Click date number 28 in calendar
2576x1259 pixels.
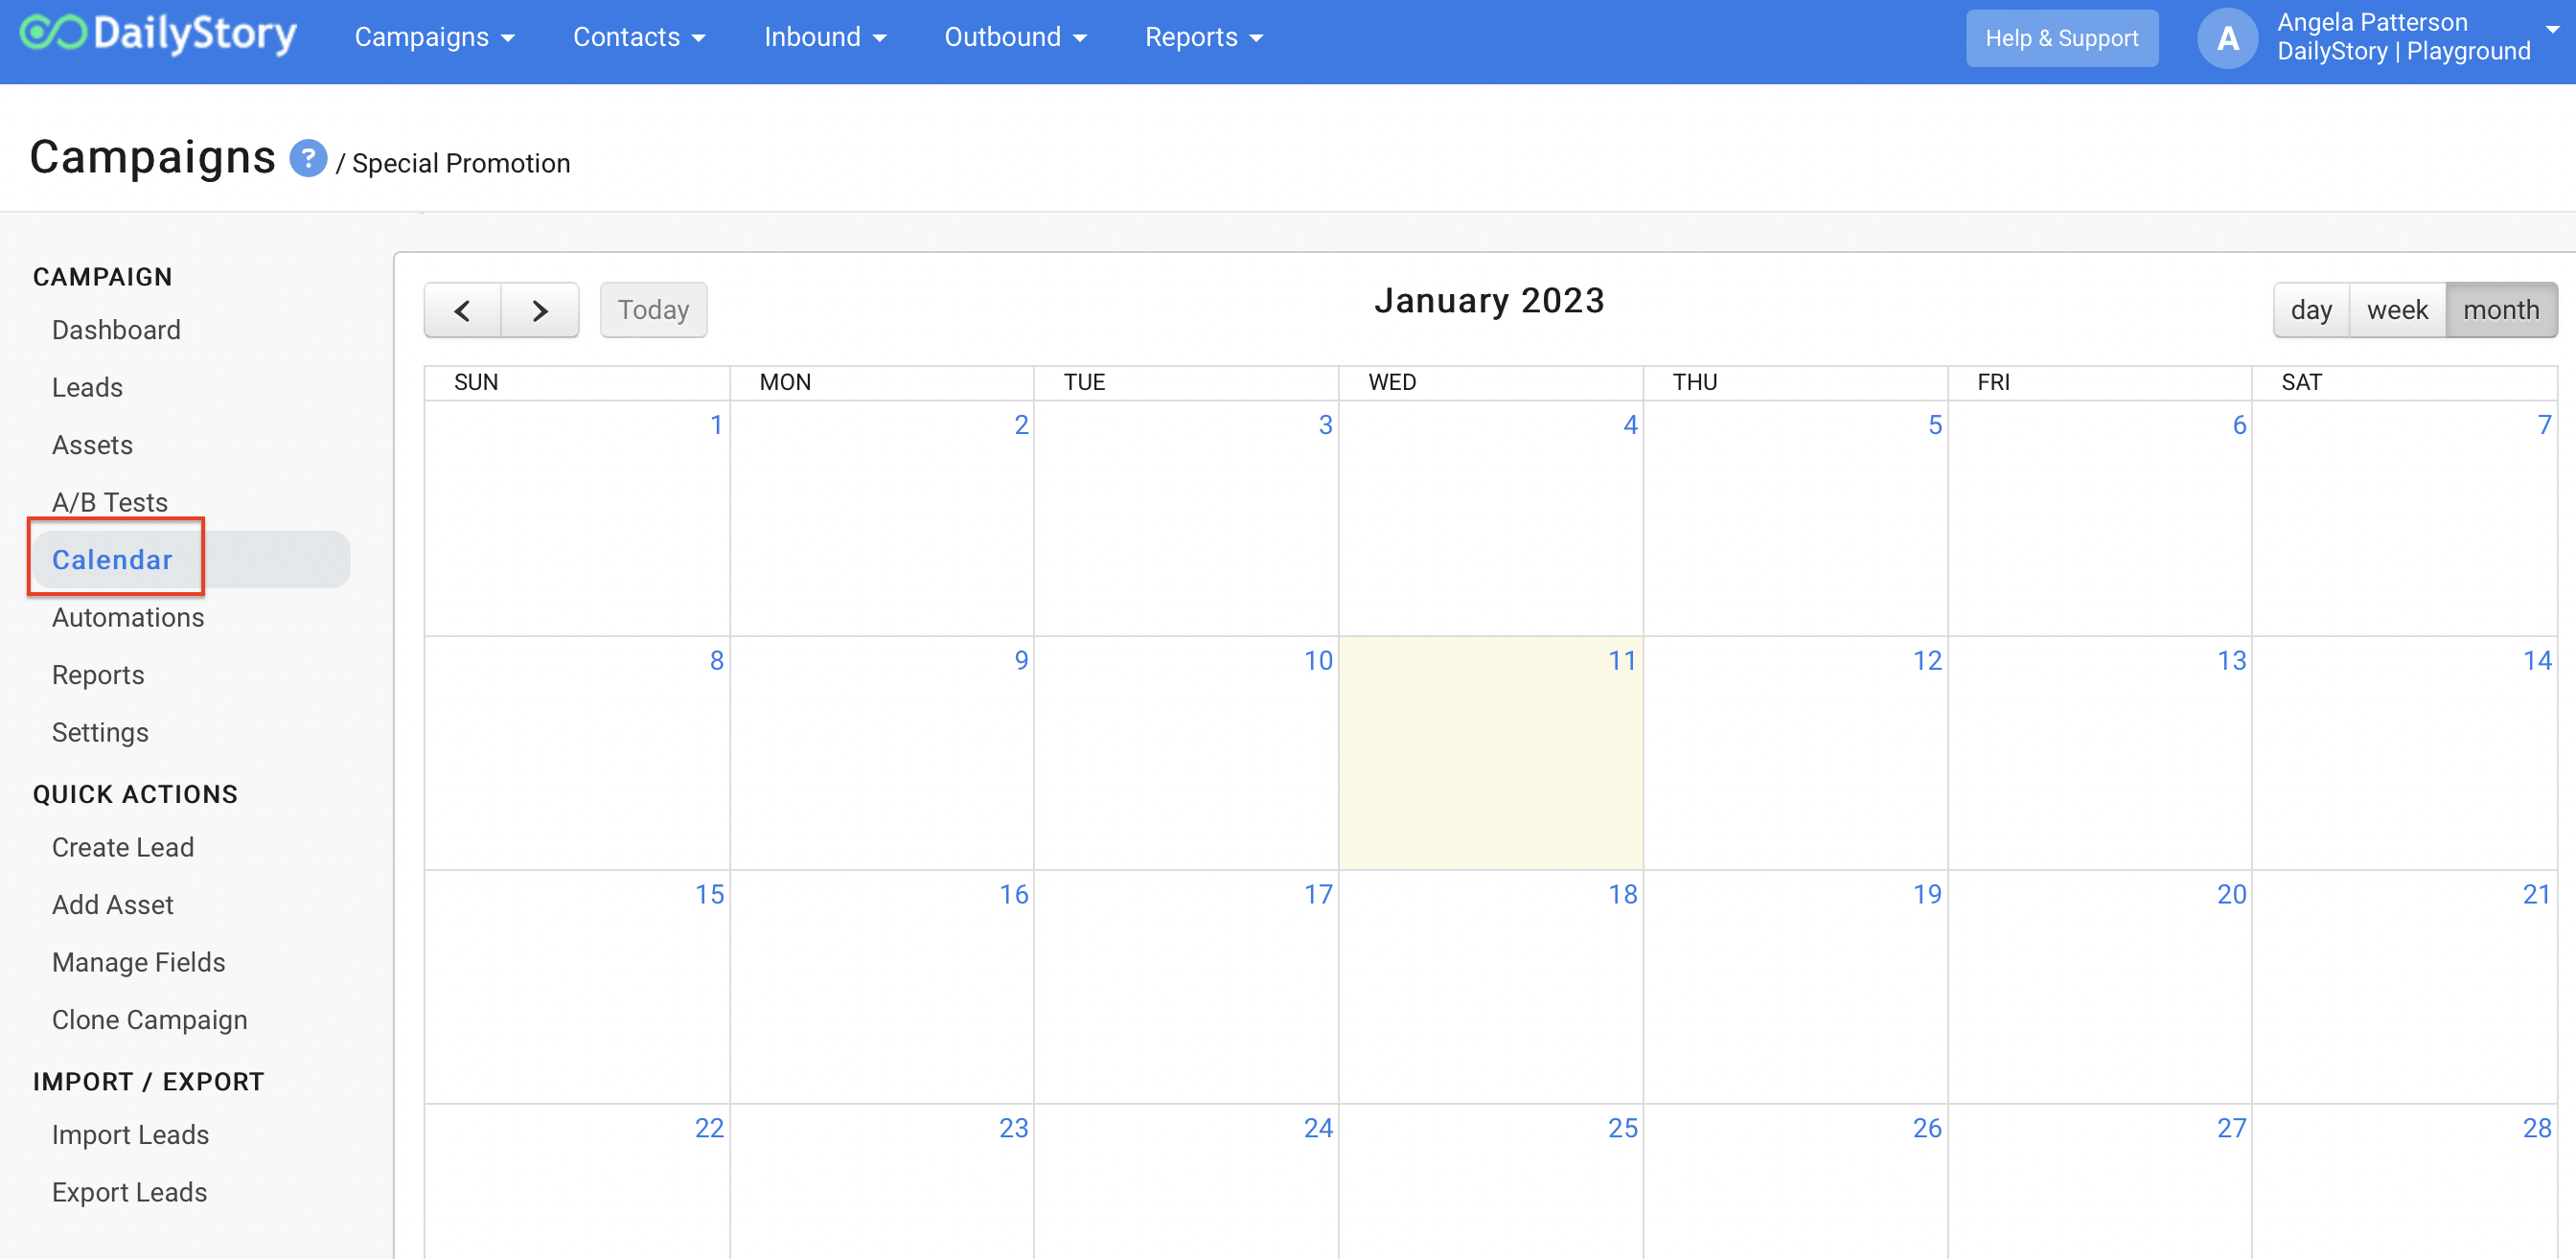pyautogui.click(x=2537, y=1128)
